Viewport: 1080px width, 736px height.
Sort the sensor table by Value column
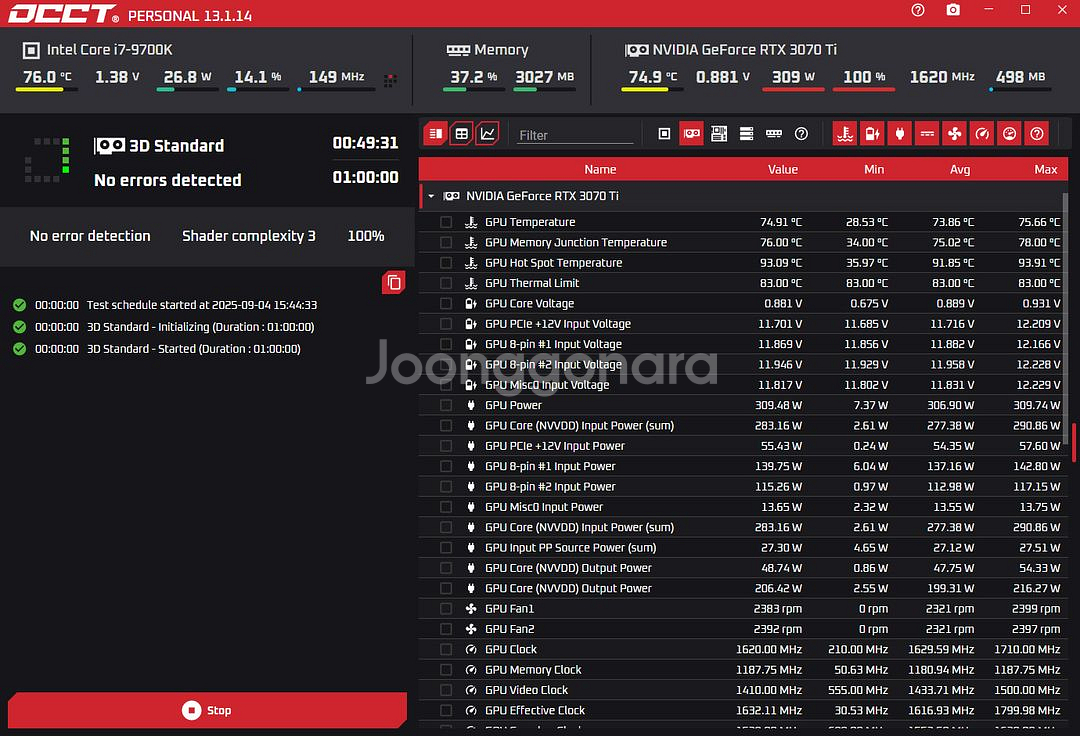pos(782,169)
